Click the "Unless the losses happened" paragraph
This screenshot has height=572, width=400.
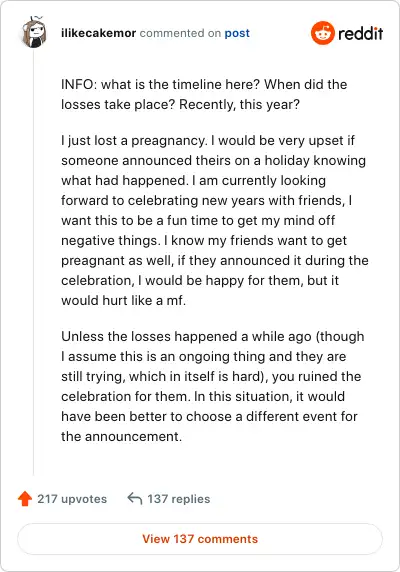point(213,386)
